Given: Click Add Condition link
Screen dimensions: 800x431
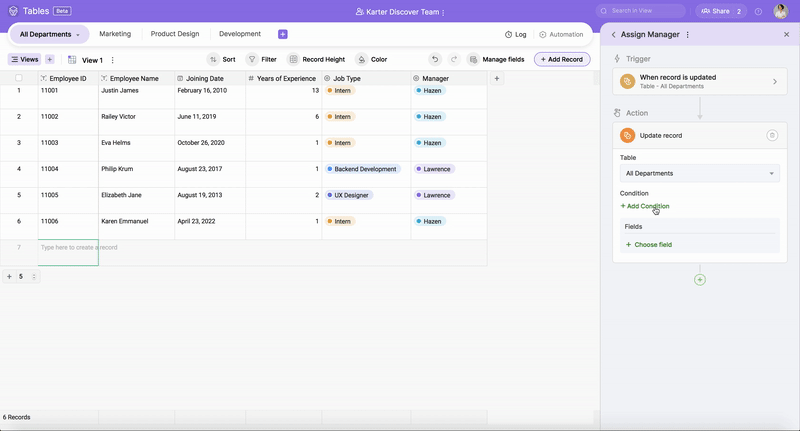Looking at the screenshot, I should coord(645,206).
